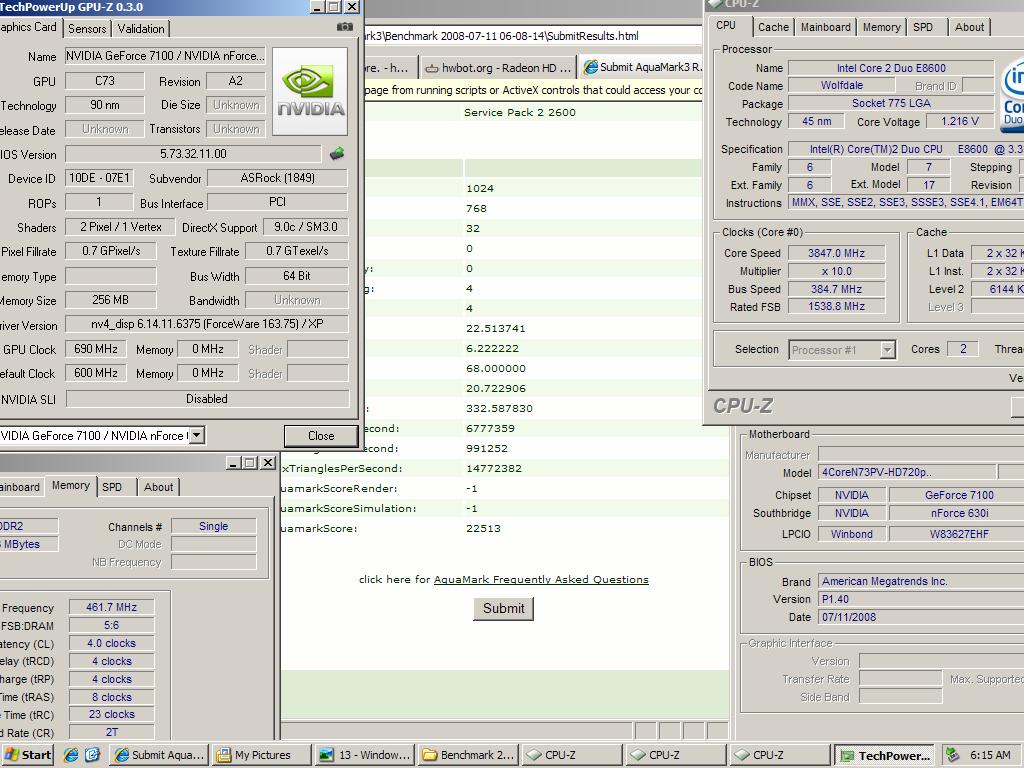Click the system clock 6:15 AM
The width and height of the screenshot is (1024, 768).
click(x=989, y=755)
